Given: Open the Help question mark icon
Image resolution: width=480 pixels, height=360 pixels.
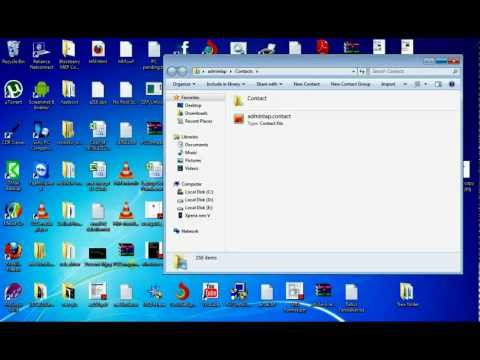Looking at the screenshot, I should (x=452, y=84).
